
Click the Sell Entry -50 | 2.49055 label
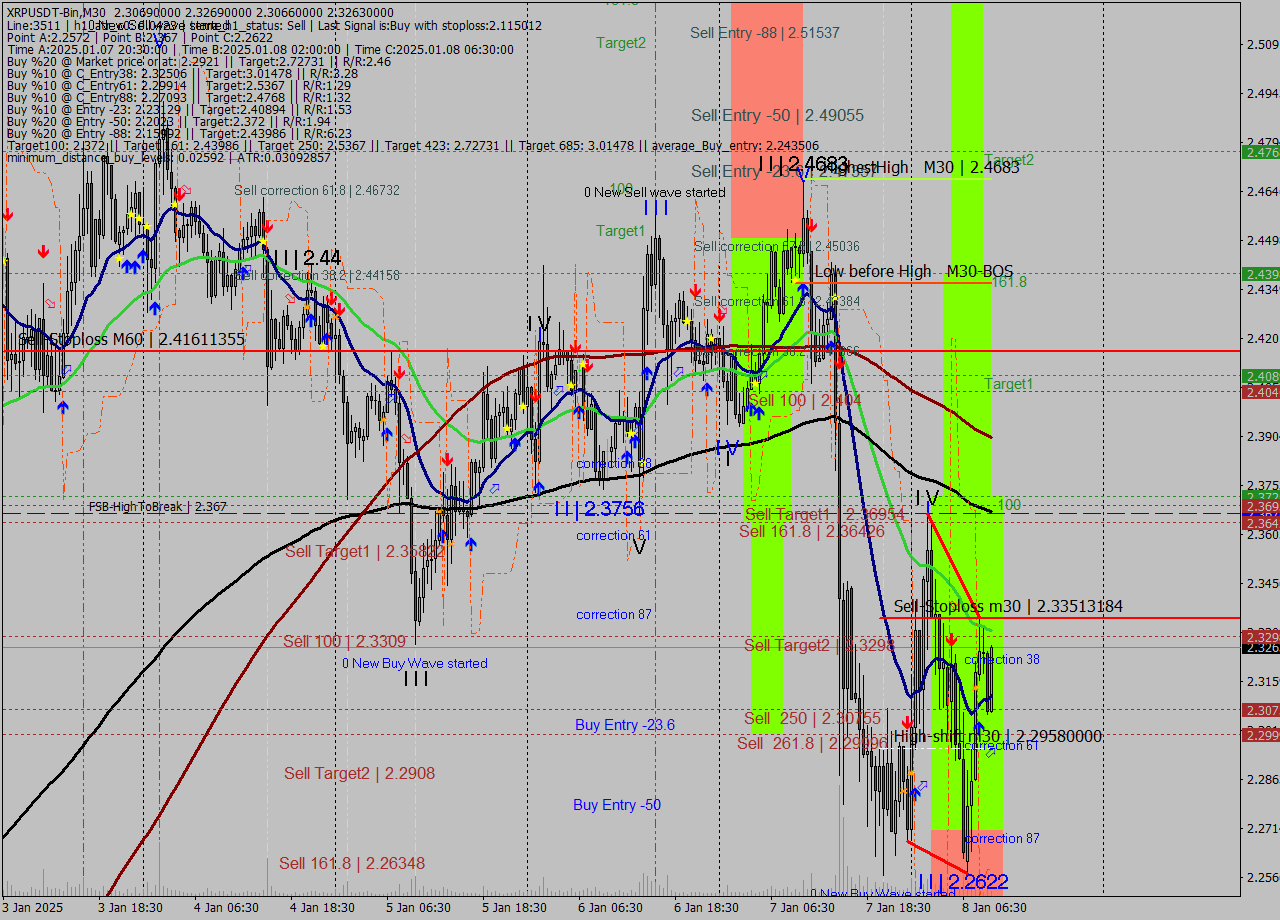[x=777, y=115]
